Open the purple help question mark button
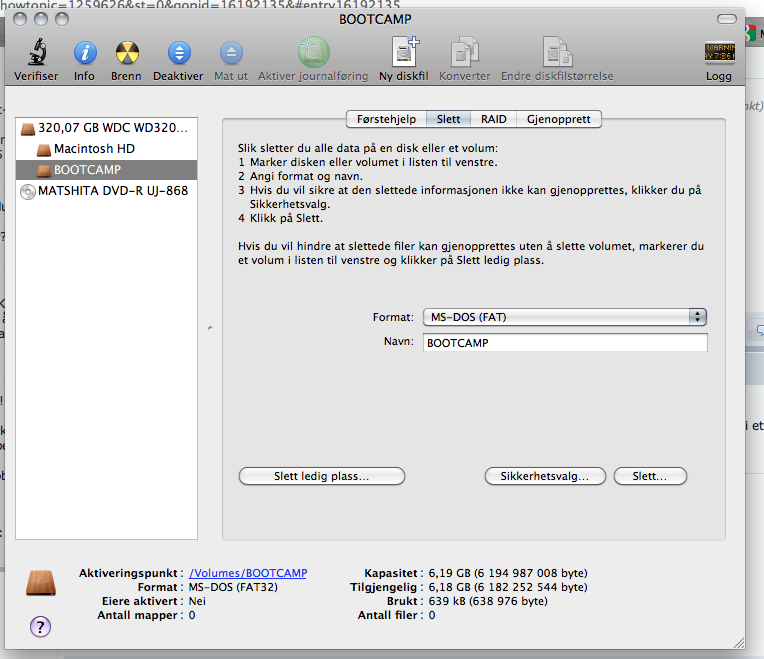The image size is (764, 659). (x=40, y=626)
